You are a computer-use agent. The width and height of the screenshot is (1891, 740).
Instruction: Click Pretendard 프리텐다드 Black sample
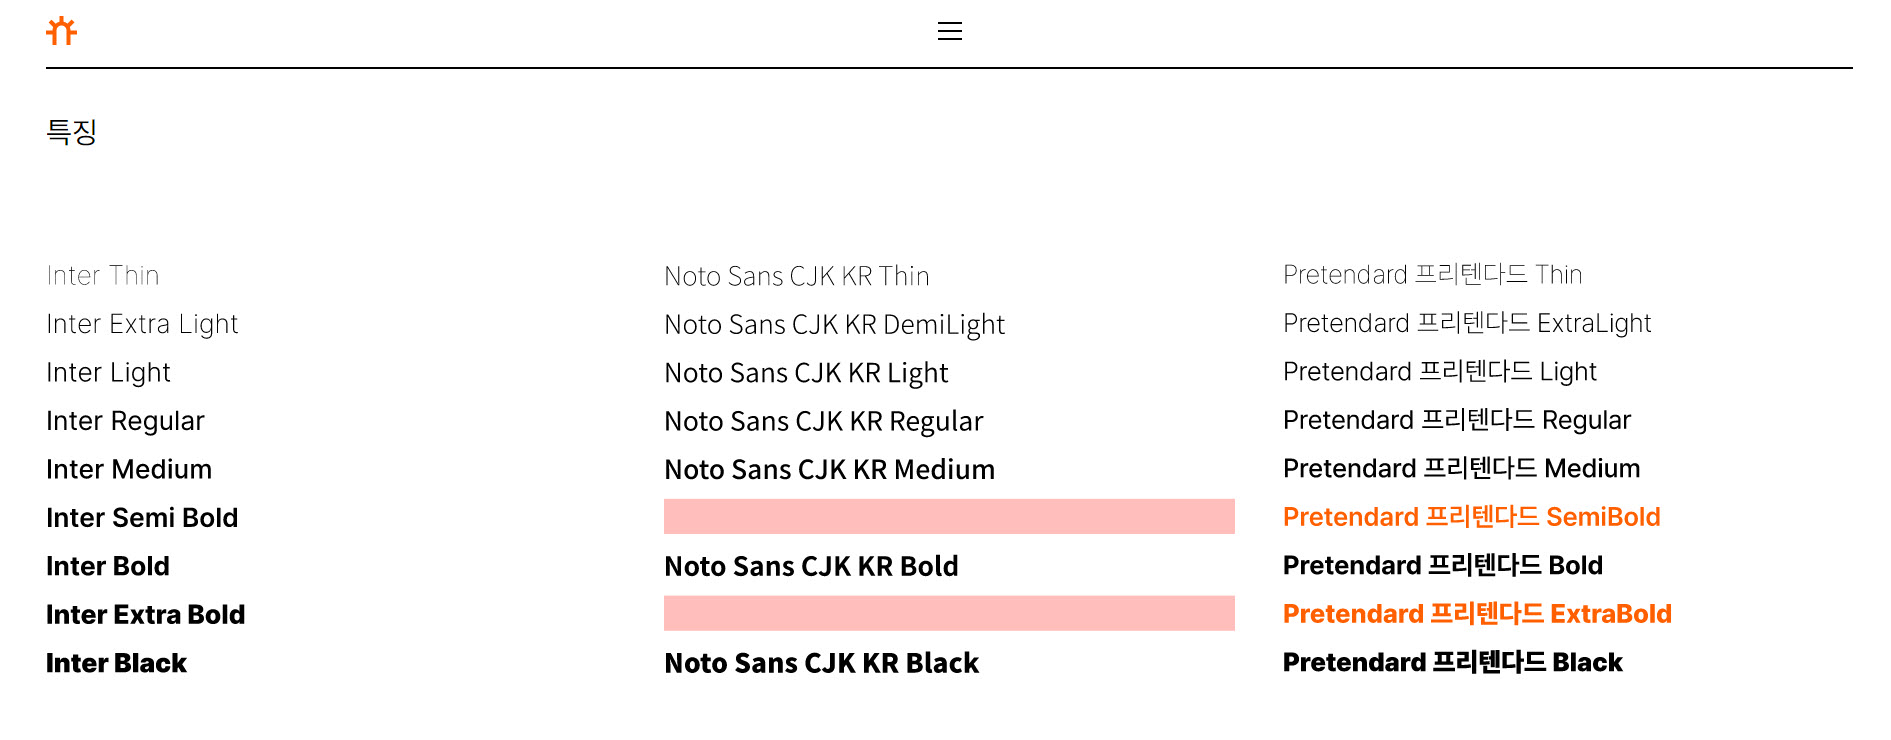(1452, 662)
